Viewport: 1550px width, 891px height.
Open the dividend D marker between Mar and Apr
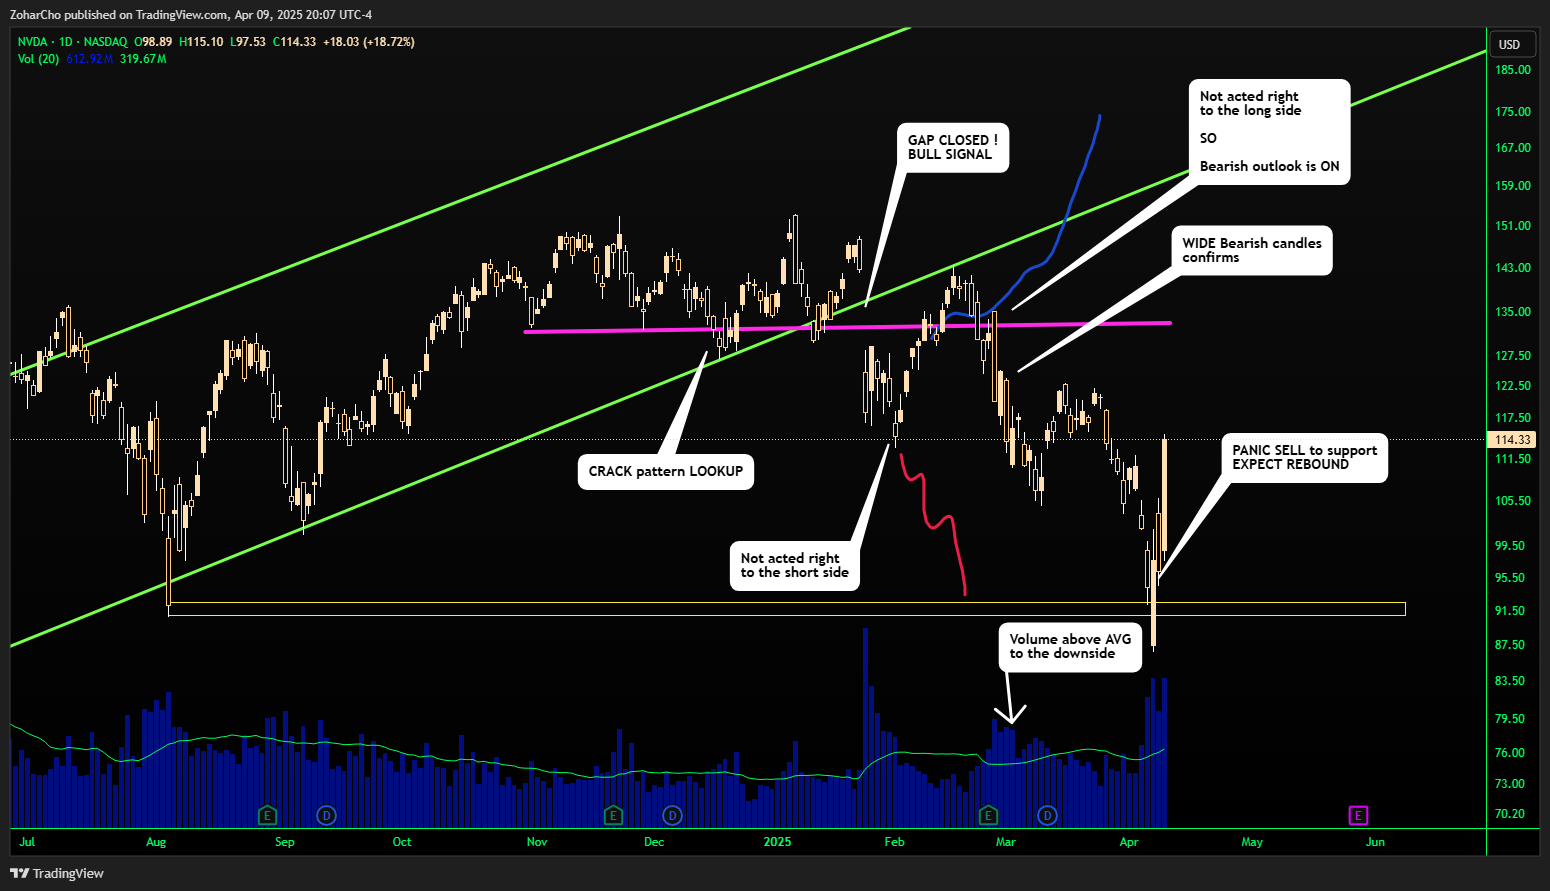click(x=1047, y=816)
